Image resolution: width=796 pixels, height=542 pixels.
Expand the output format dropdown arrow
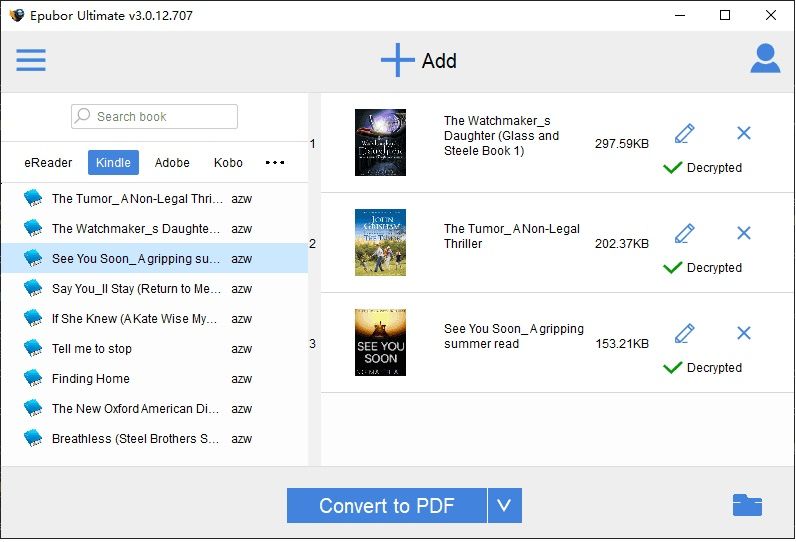(504, 505)
